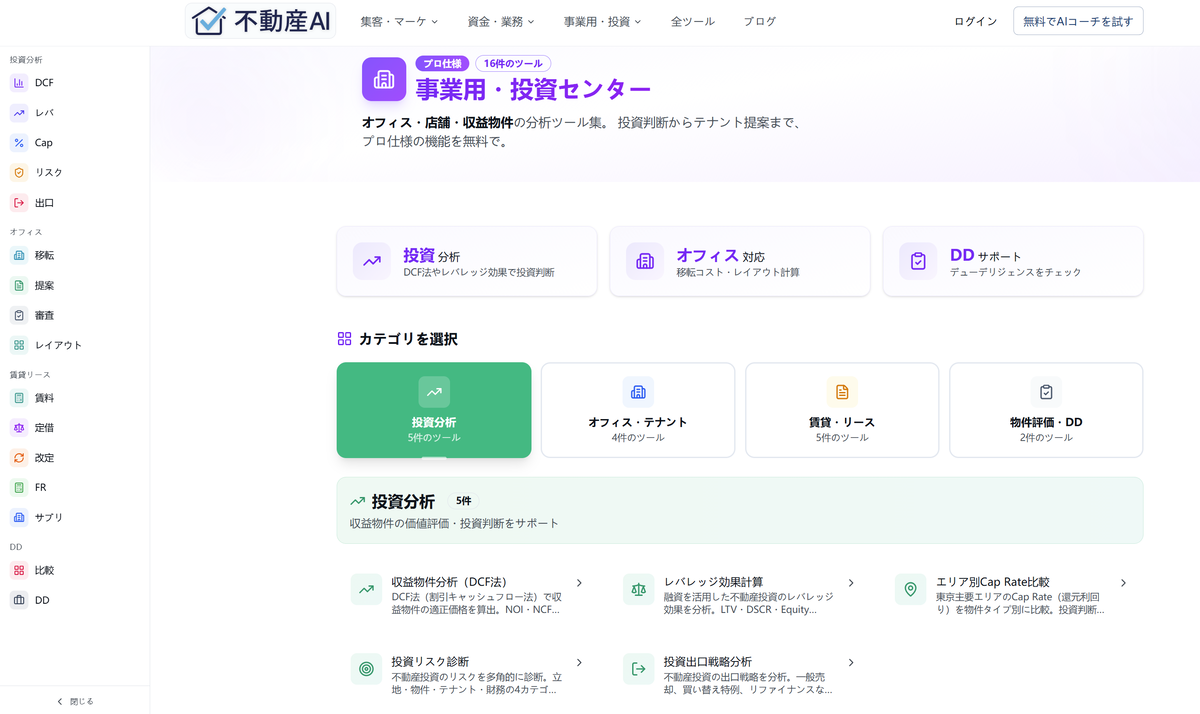Screen dimensions: 1200x714
Task: Click the 賃貸リース sidebar section heading
Action: (30, 375)
